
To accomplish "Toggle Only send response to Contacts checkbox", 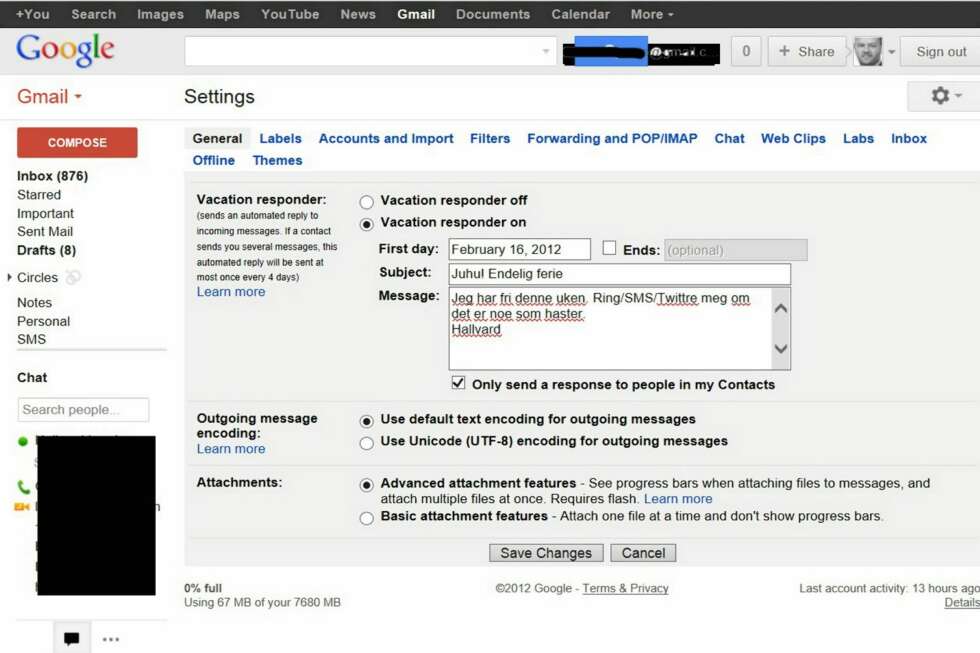I will click(458, 383).
